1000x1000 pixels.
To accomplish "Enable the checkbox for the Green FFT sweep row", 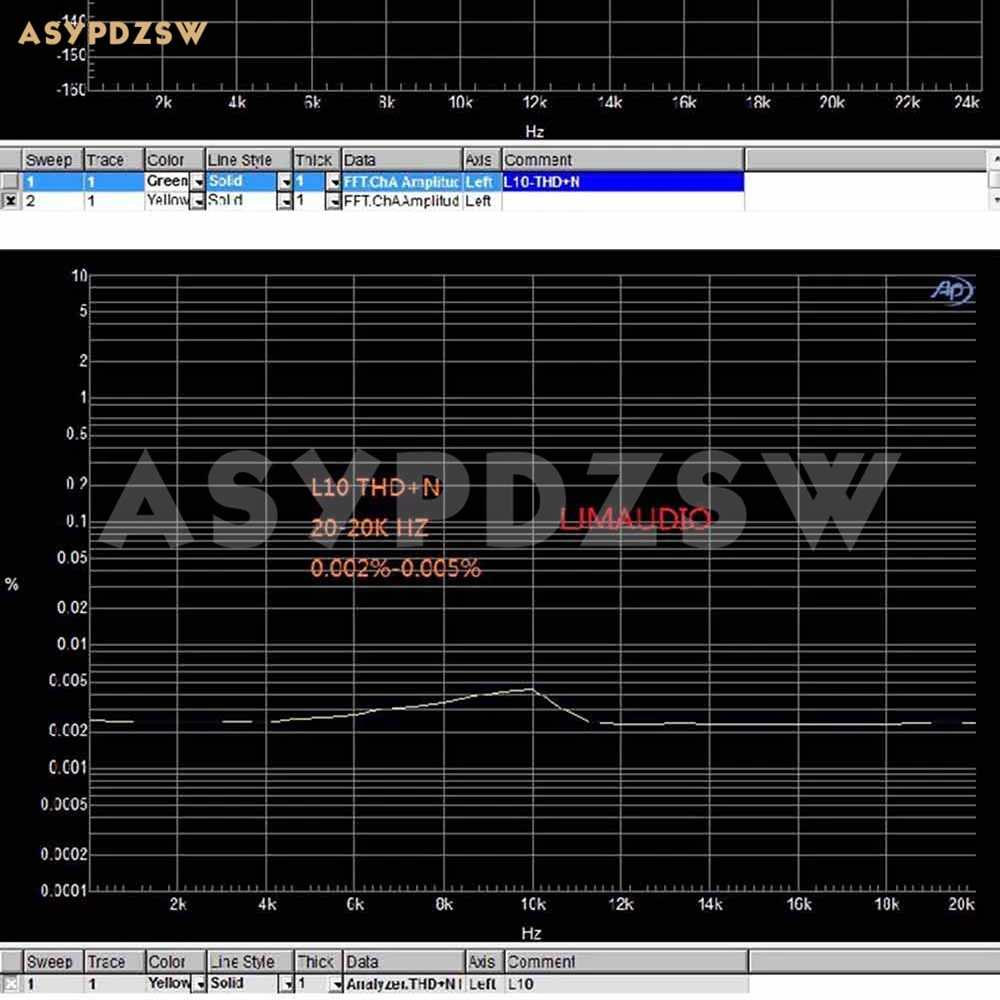I will pos(10,182).
